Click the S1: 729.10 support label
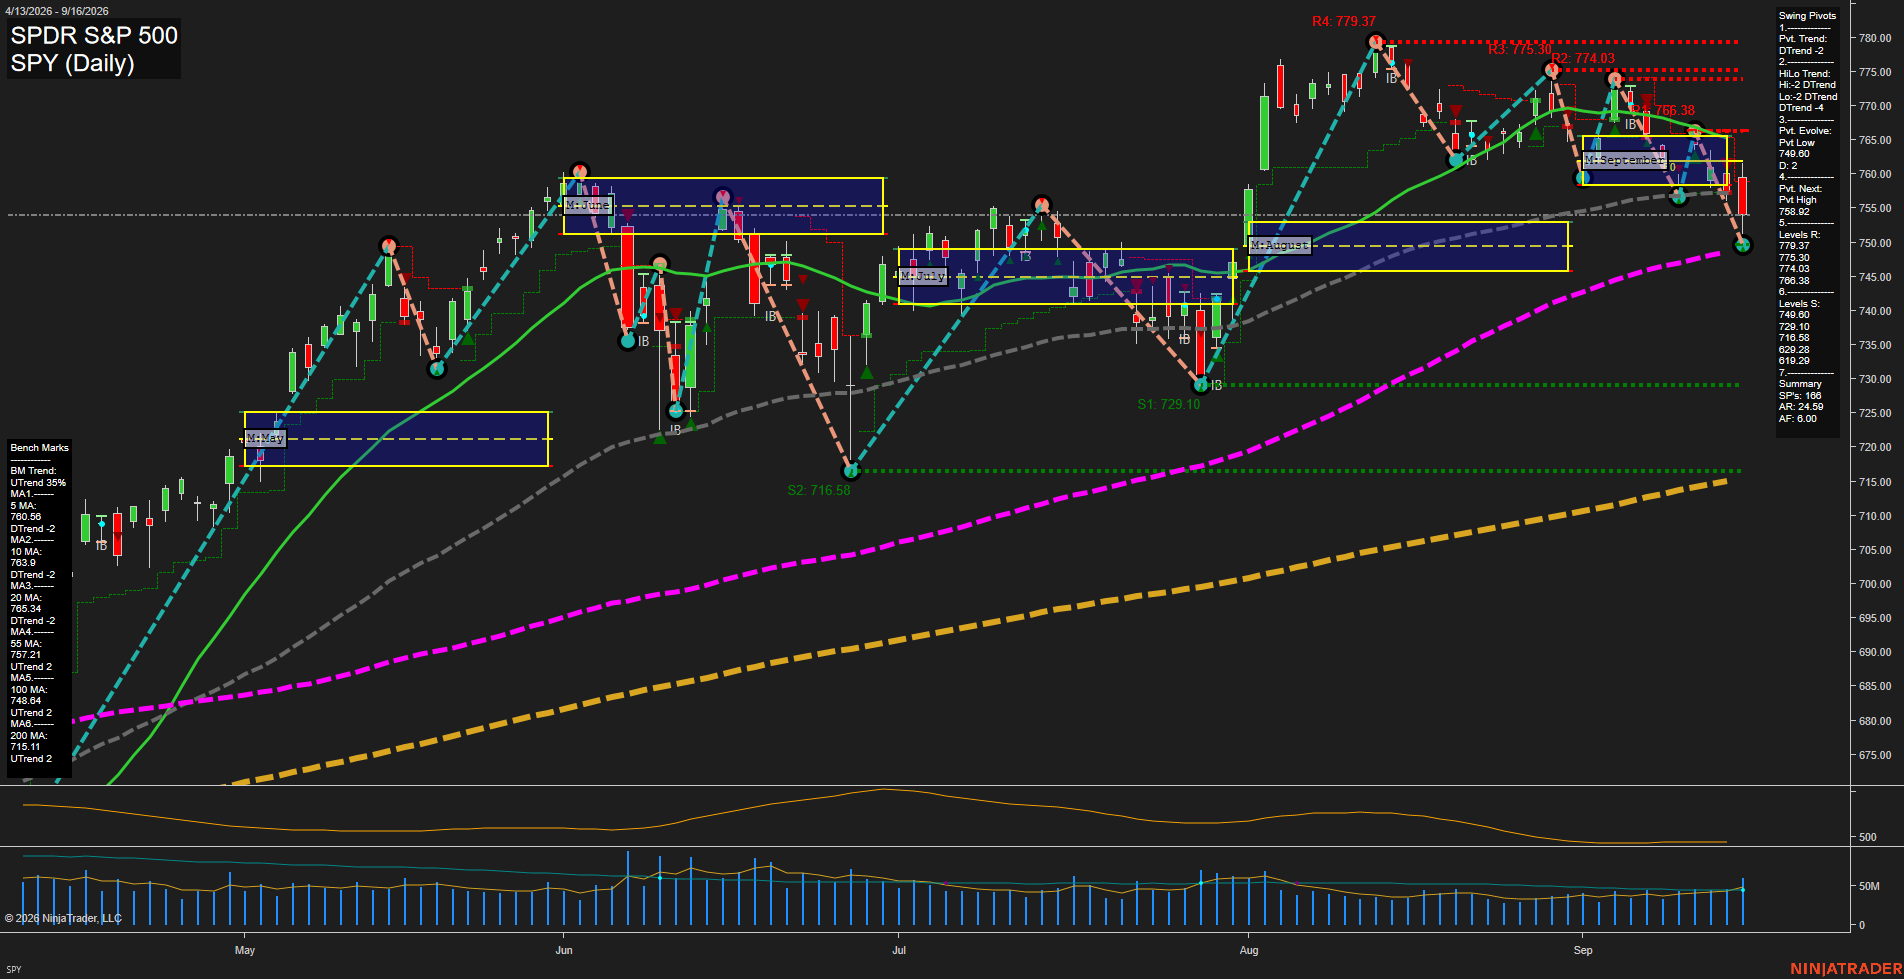1904x979 pixels. [1168, 404]
